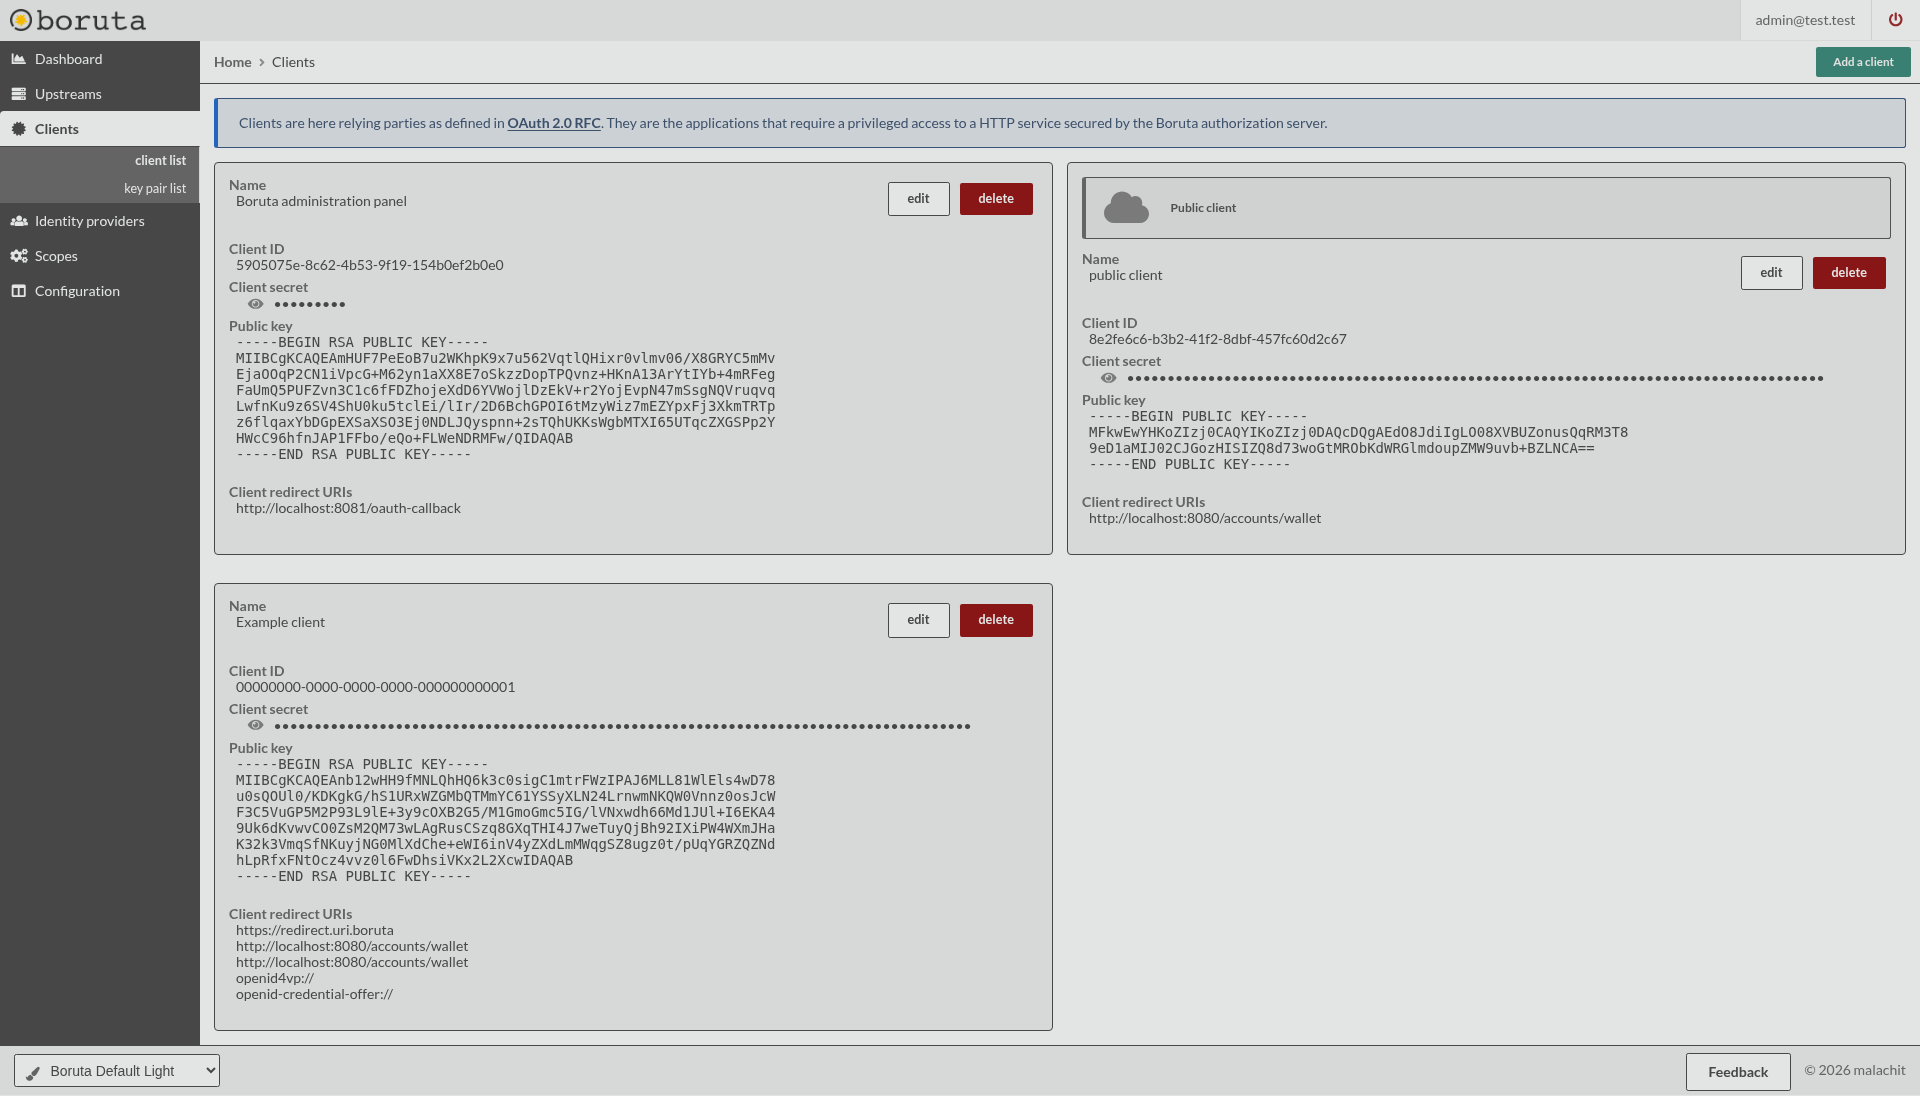This screenshot has height=1096, width=1920.
Task: Delete the Boruta administration panel client
Action: click(x=996, y=199)
